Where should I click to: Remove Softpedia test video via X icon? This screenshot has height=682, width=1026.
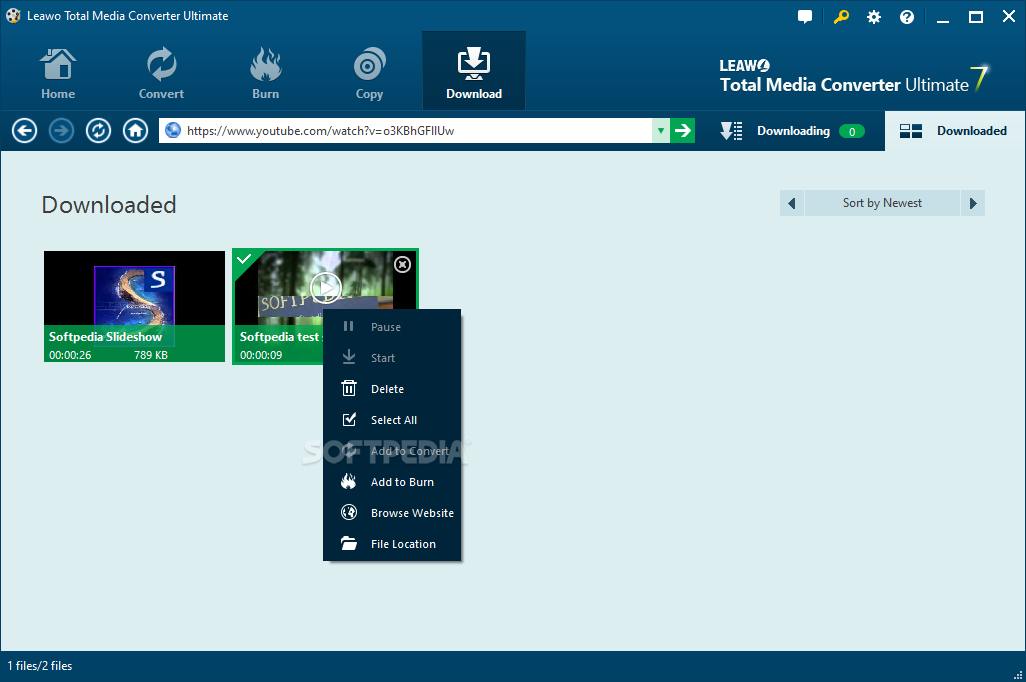point(402,264)
